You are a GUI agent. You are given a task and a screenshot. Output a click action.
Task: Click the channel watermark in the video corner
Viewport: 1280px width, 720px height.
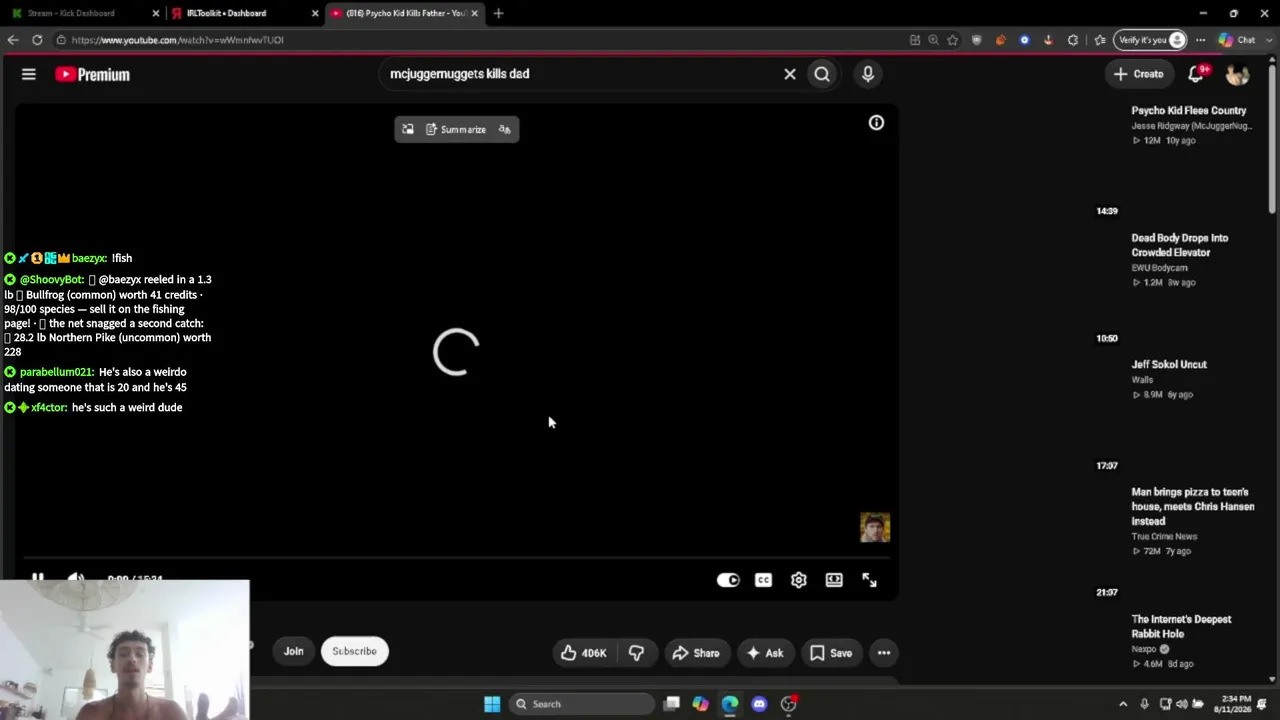(x=875, y=527)
